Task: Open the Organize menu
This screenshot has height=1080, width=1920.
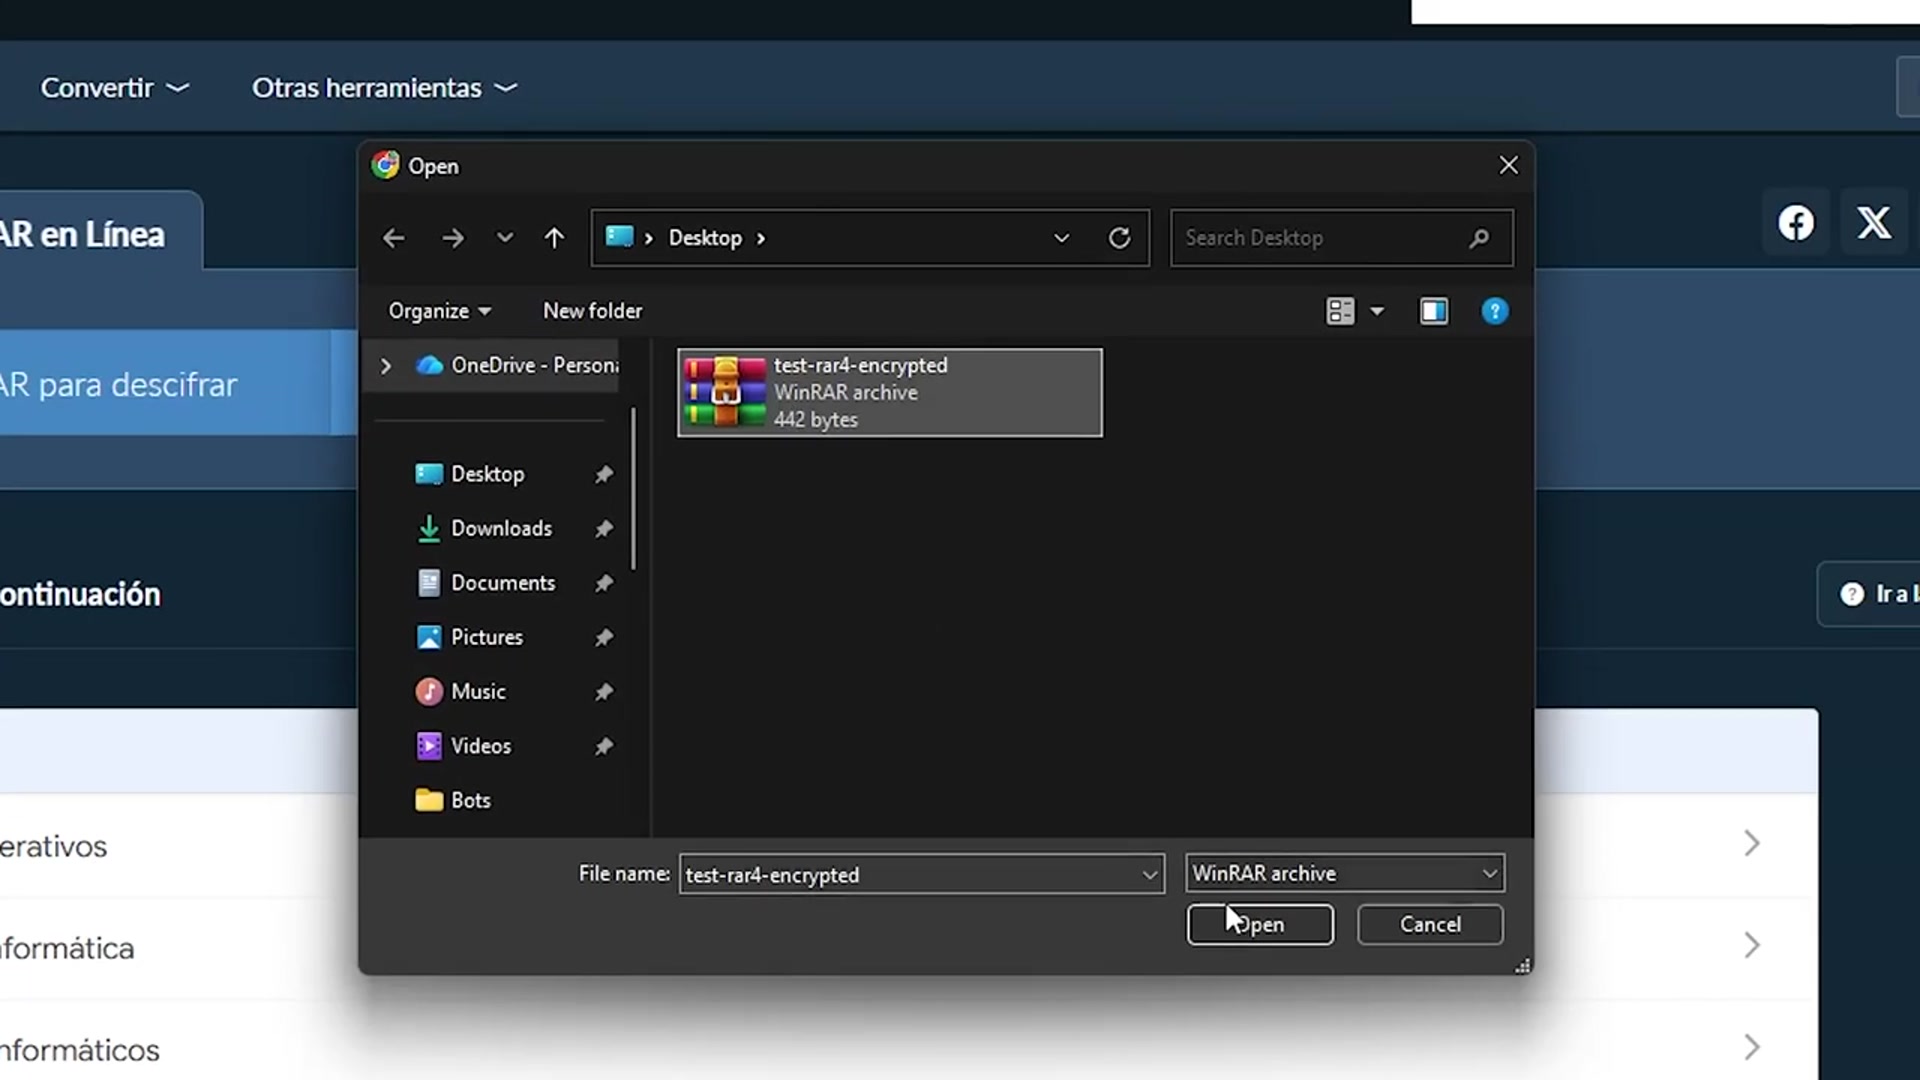Action: (x=439, y=311)
